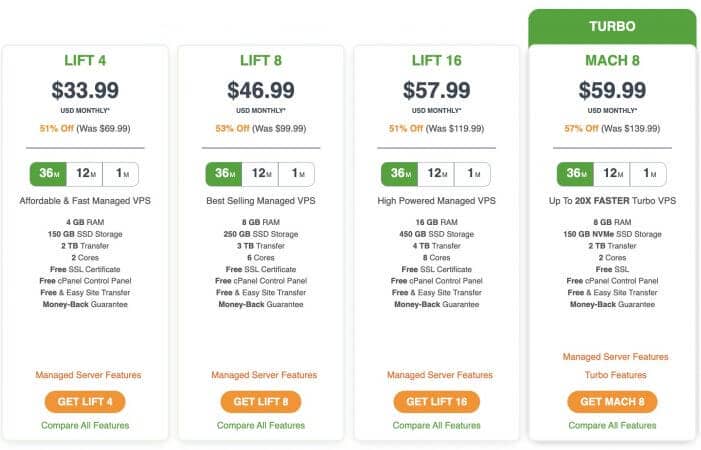701x450 pixels.
Task: Pick 1M term for Lift 8
Action: (296, 174)
